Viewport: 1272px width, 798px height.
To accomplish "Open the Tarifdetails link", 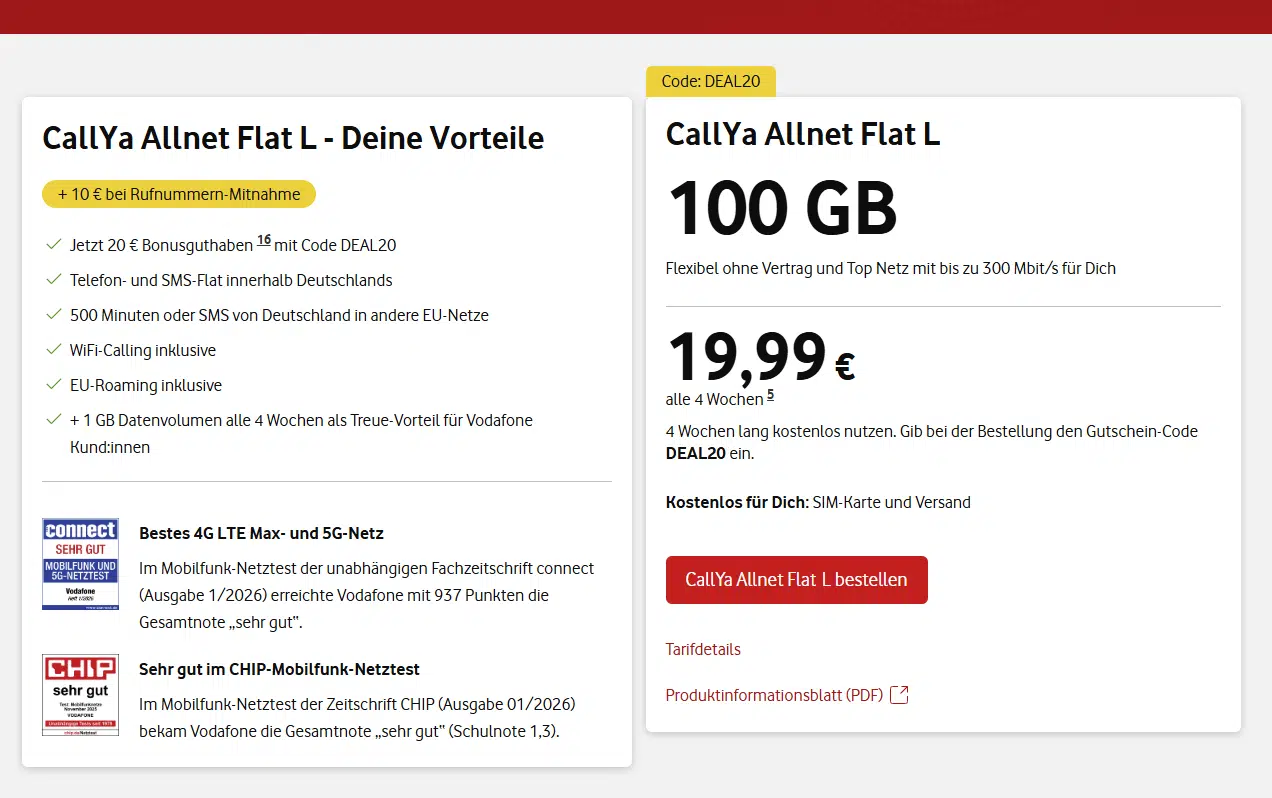I will [x=703, y=649].
